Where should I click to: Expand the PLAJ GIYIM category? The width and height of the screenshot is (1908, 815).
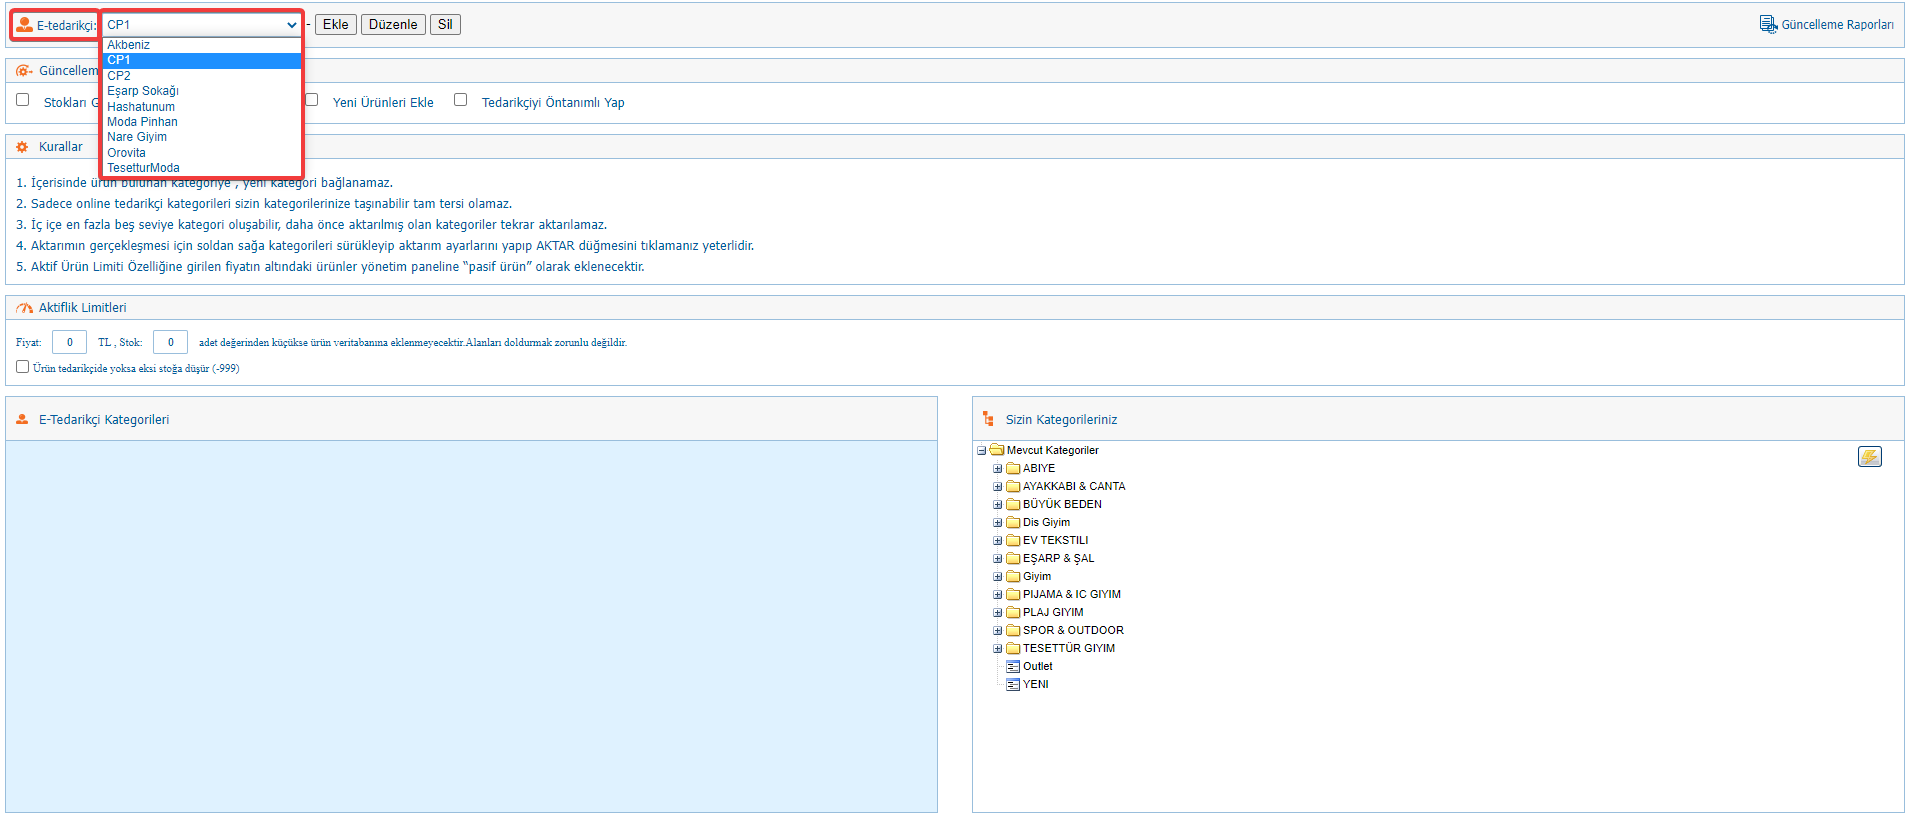[998, 613]
